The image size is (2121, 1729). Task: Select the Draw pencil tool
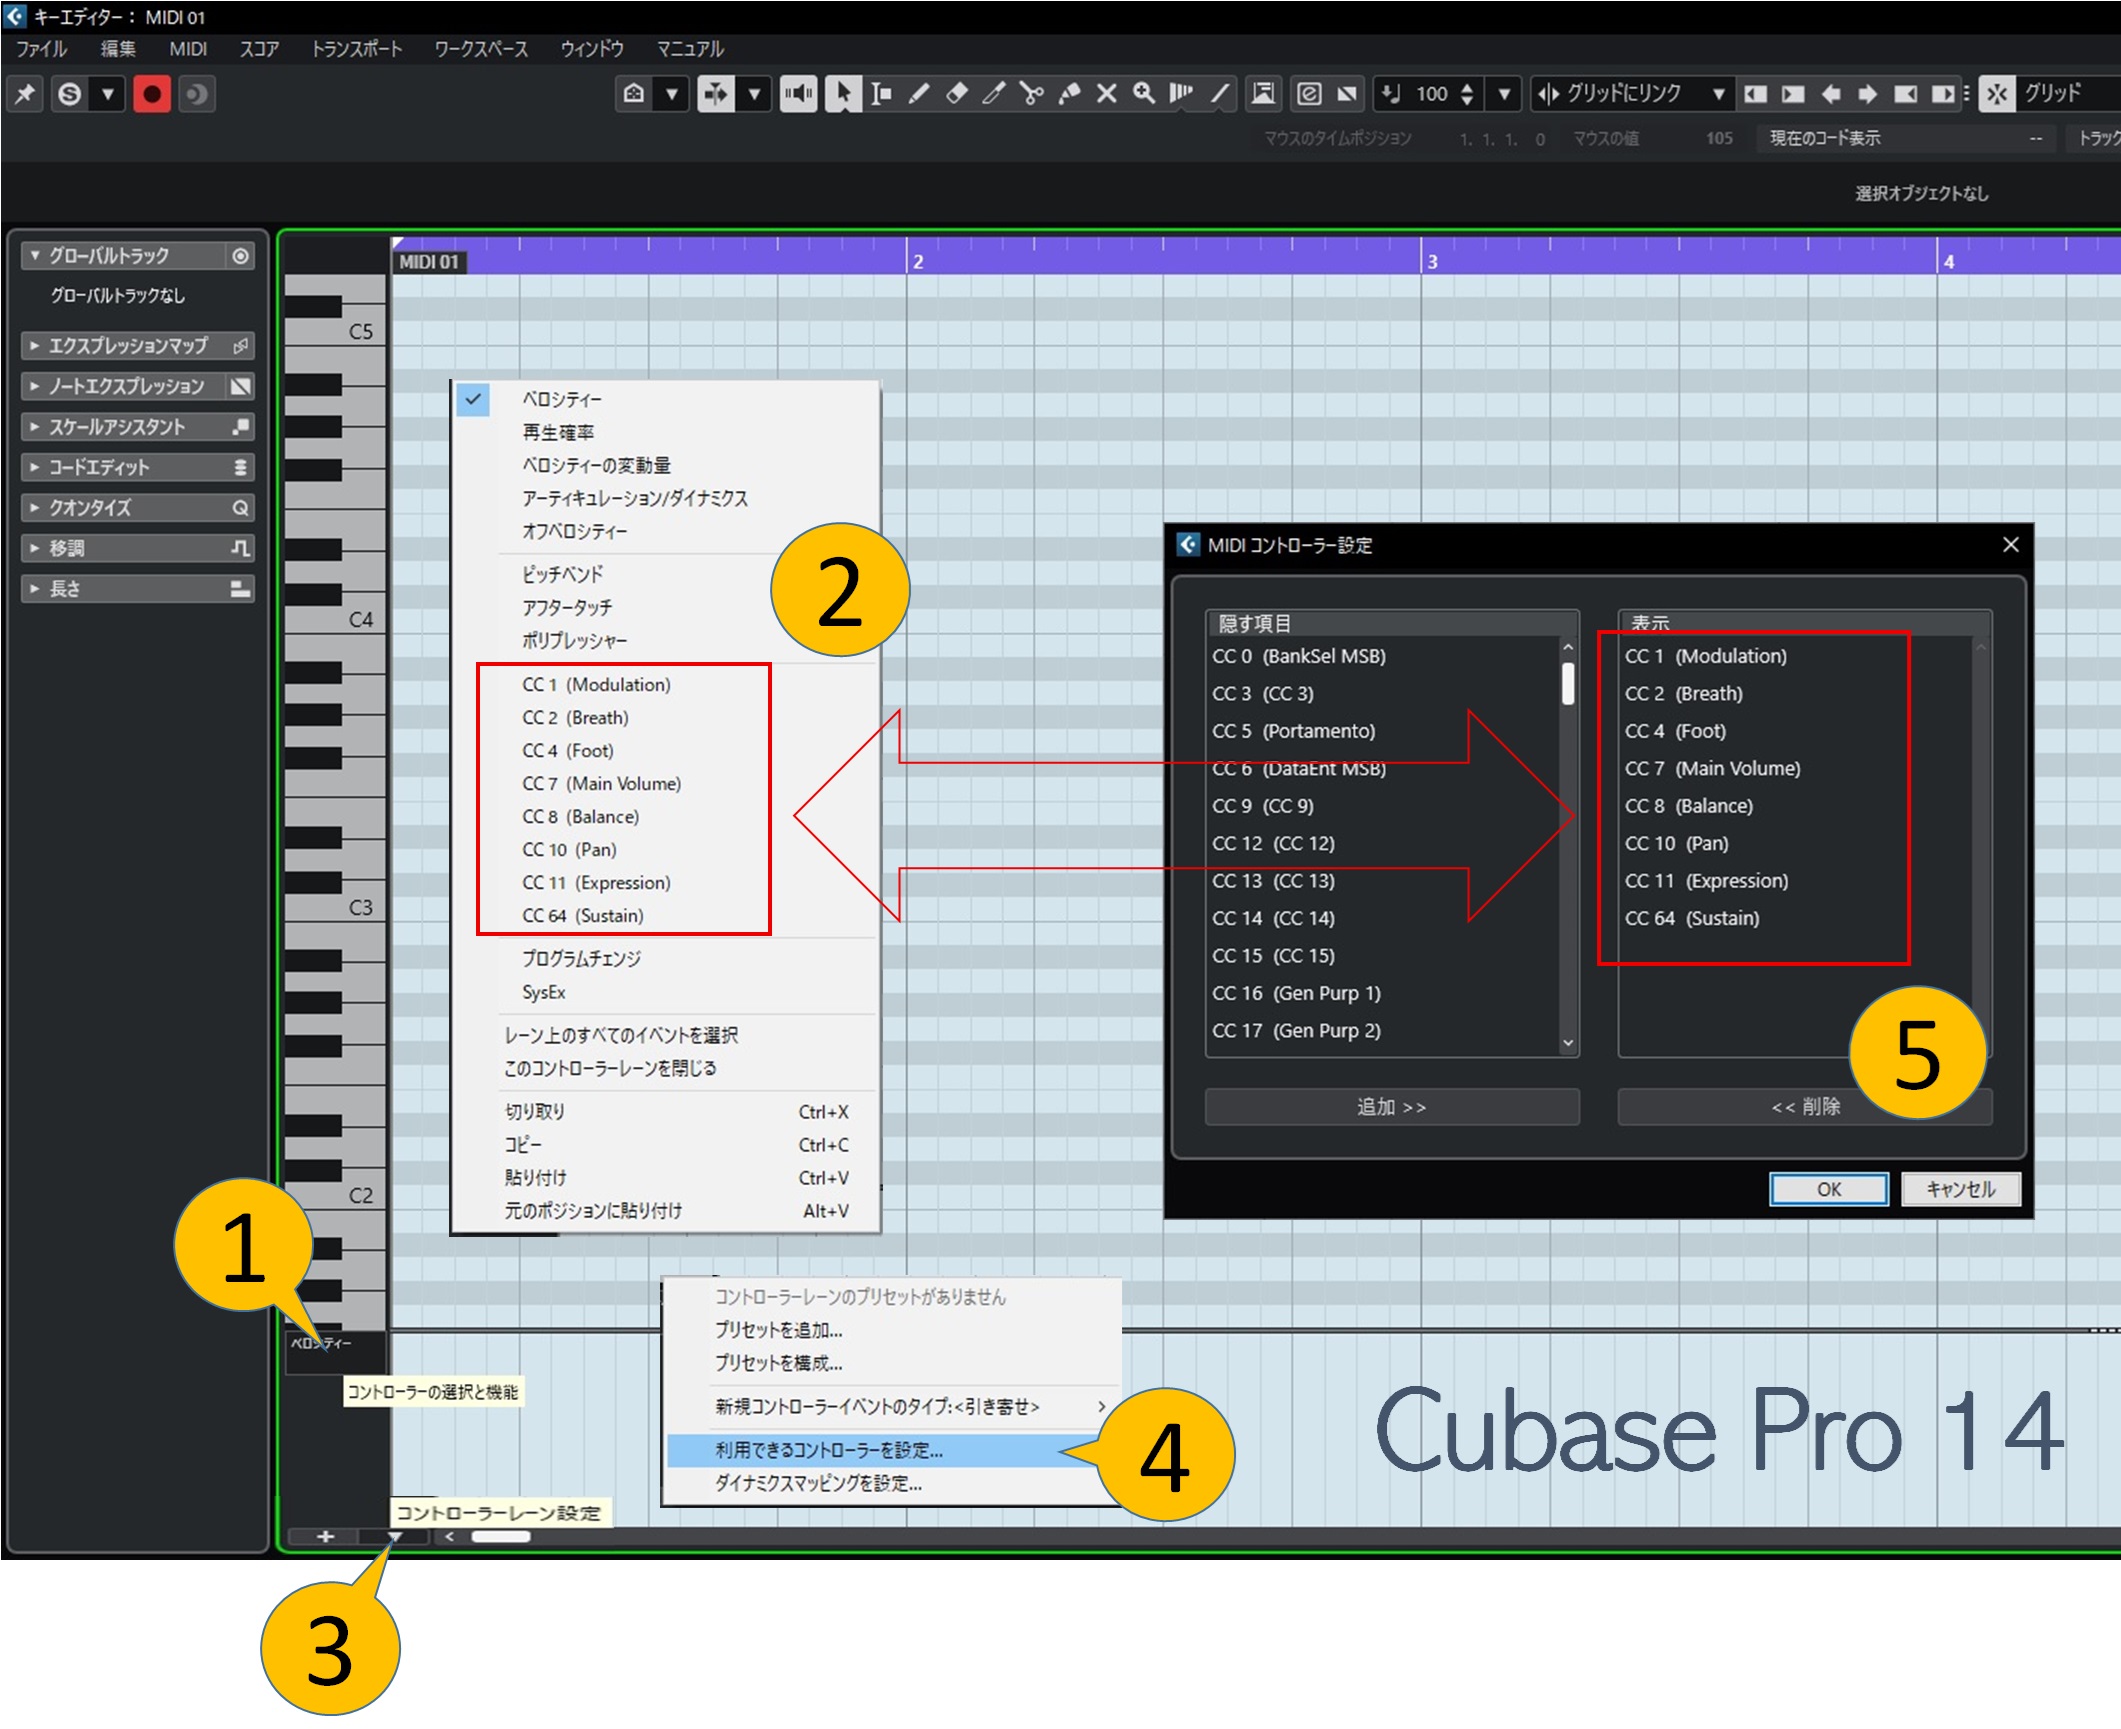[x=918, y=94]
